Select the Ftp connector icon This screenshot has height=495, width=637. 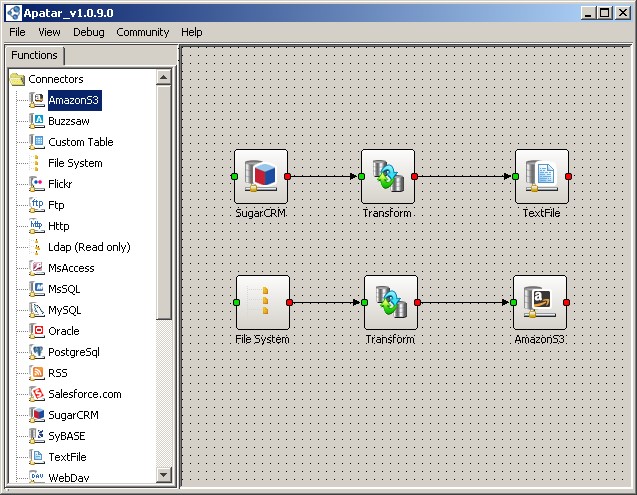pos(37,205)
